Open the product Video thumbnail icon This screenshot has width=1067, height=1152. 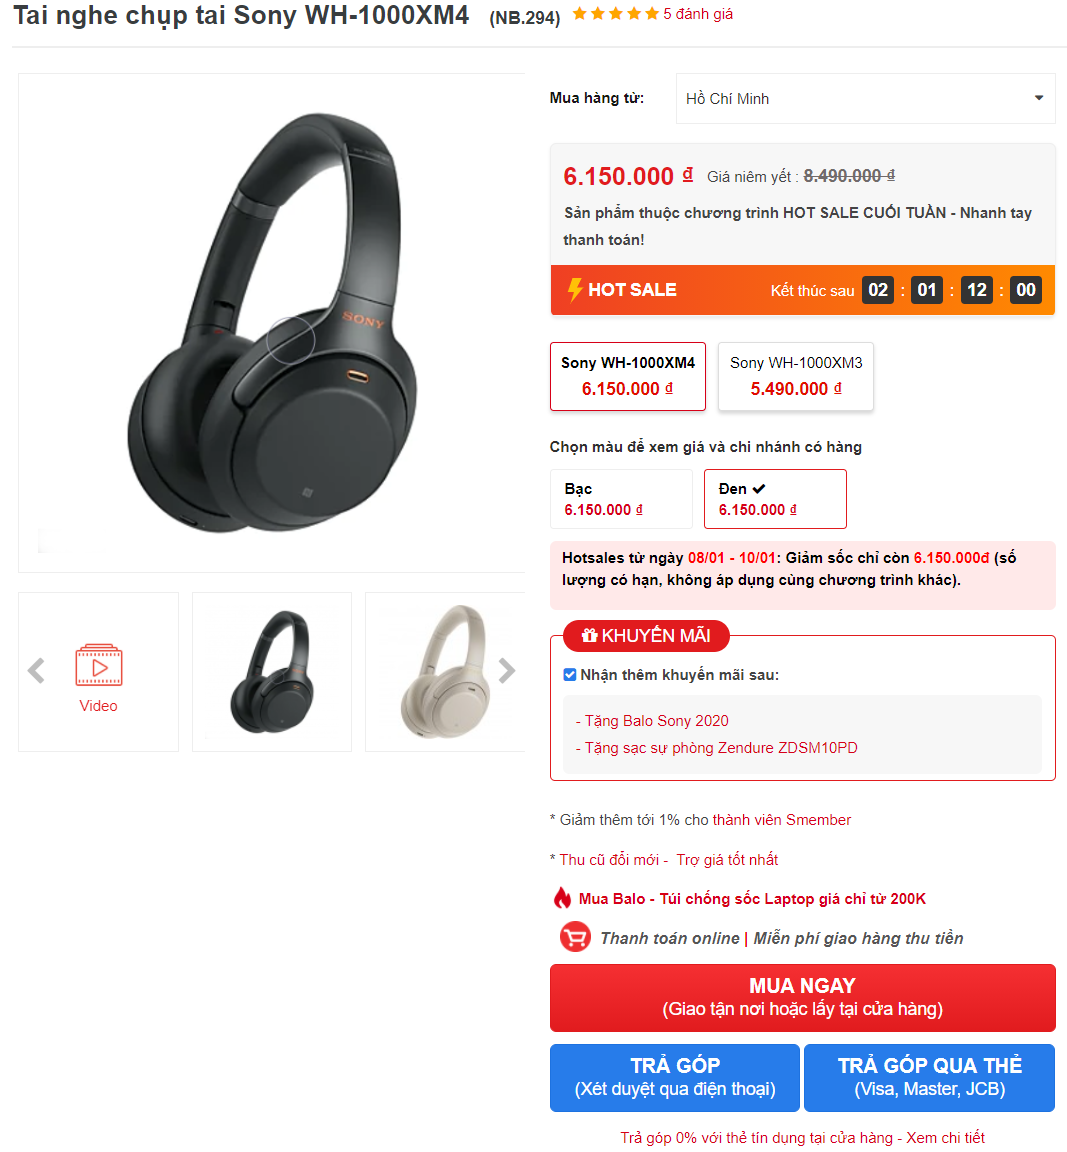(98, 665)
